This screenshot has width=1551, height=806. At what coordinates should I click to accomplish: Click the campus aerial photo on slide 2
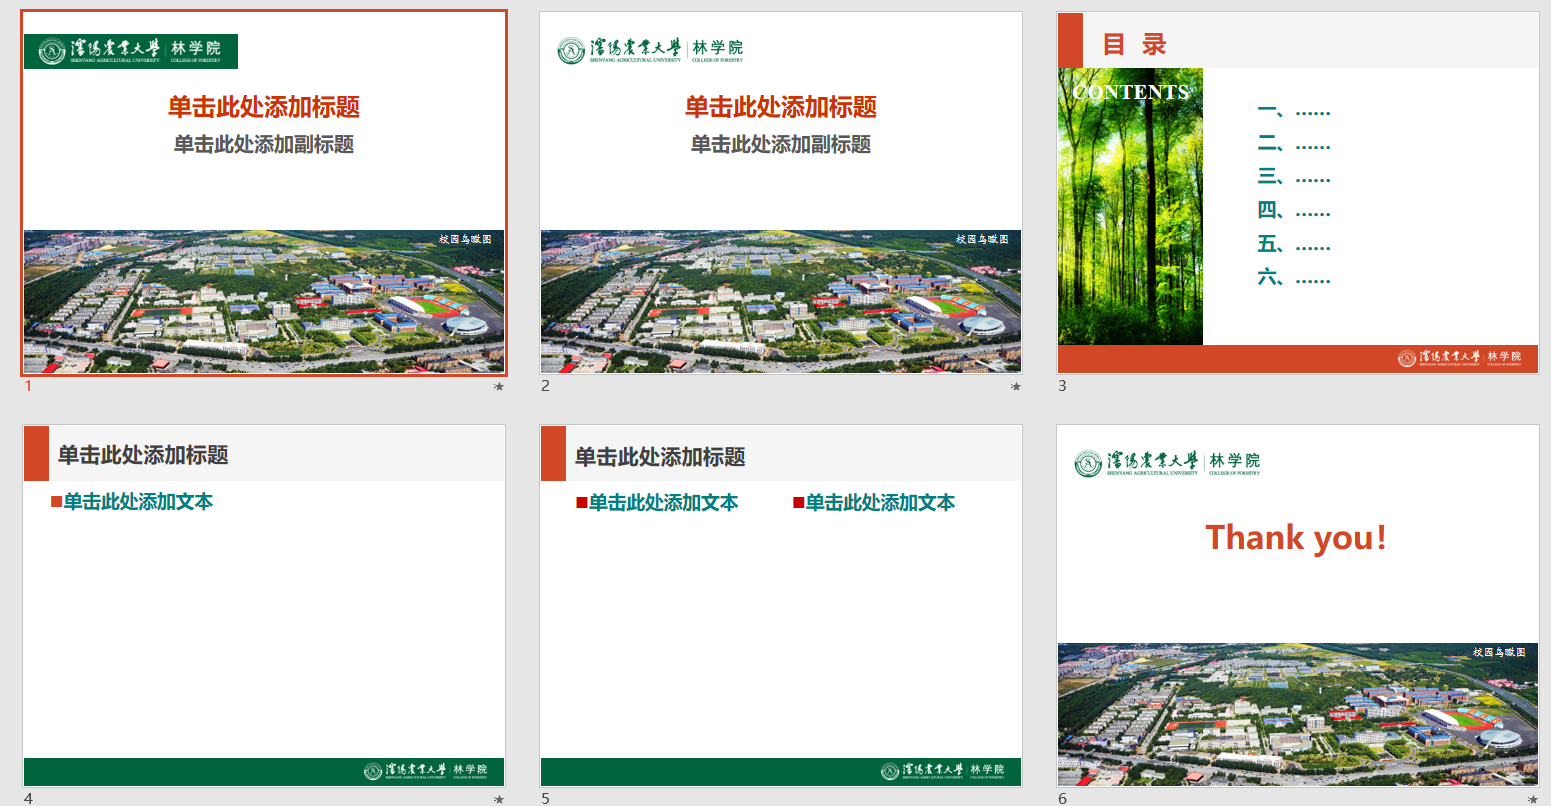coord(780,302)
